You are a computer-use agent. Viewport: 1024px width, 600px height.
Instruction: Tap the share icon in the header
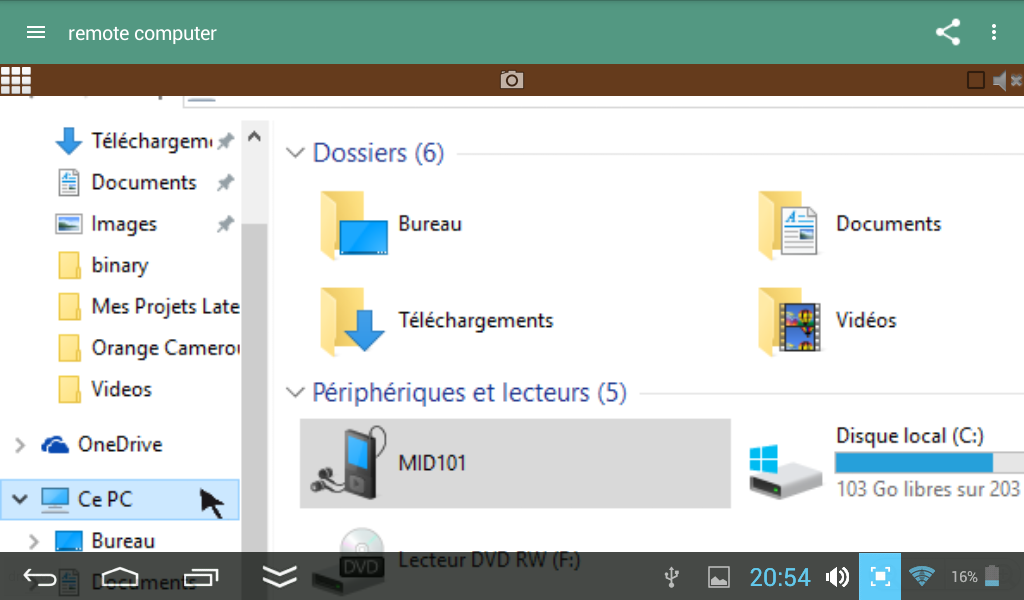948,32
